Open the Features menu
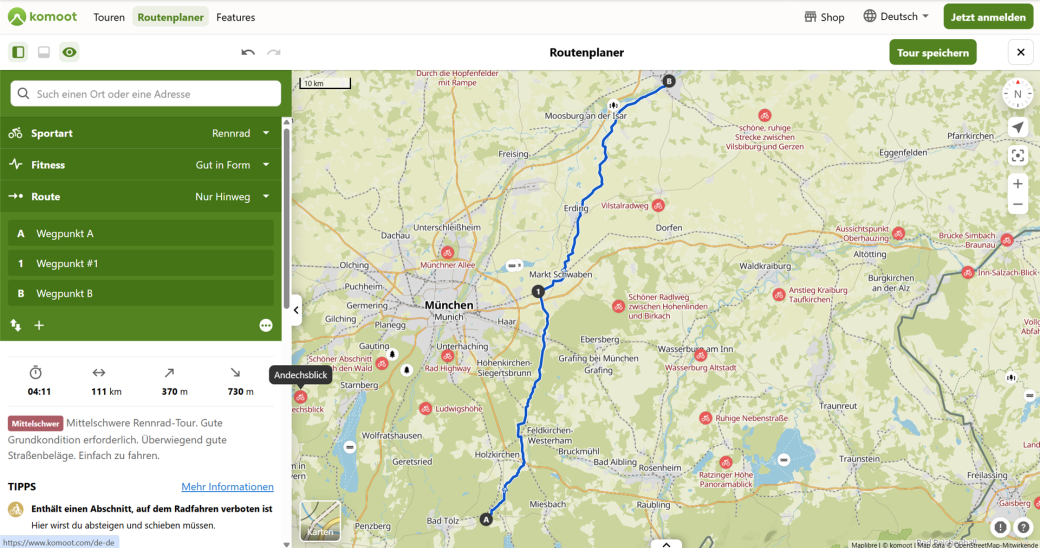This screenshot has height=548, width=1040. tap(235, 17)
